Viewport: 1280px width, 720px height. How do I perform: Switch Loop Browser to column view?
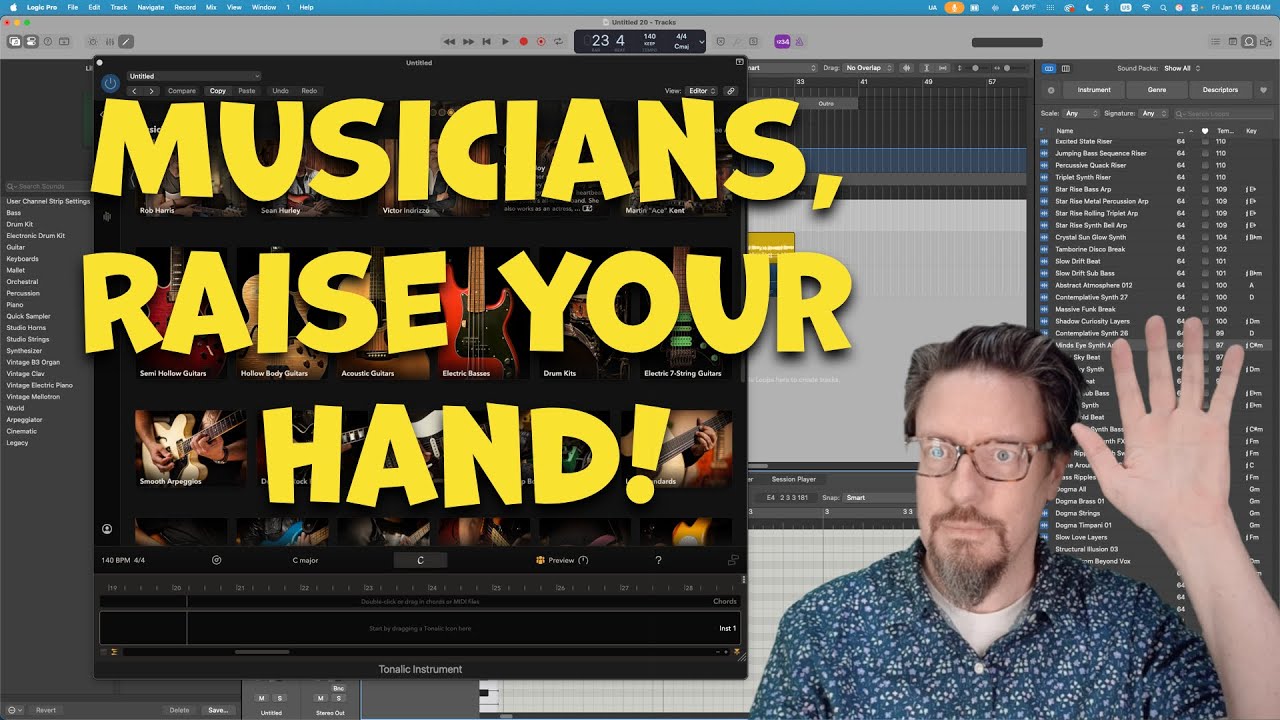click(x=1066, y=68)
